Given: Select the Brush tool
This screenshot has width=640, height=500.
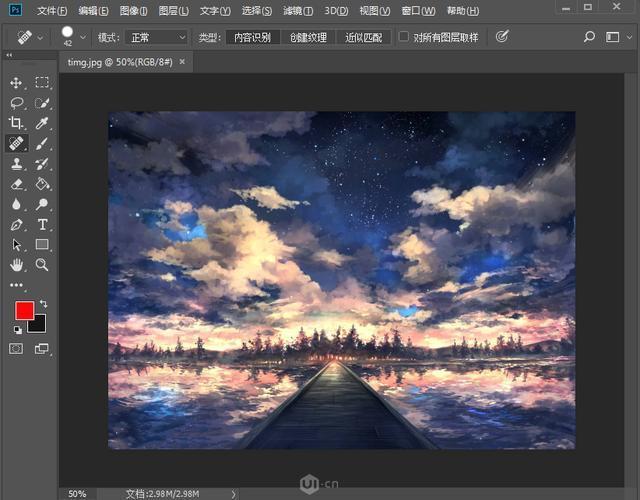Looking at the screenshot, I should (42, 143).
